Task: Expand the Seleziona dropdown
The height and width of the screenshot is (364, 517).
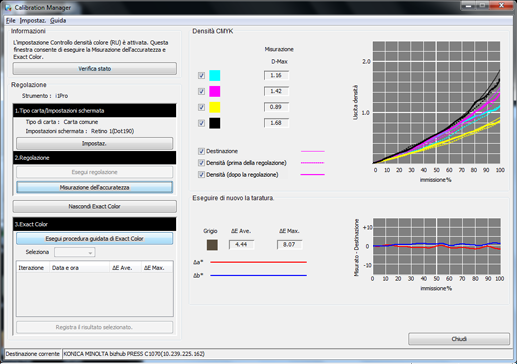Action: (75, 252)
